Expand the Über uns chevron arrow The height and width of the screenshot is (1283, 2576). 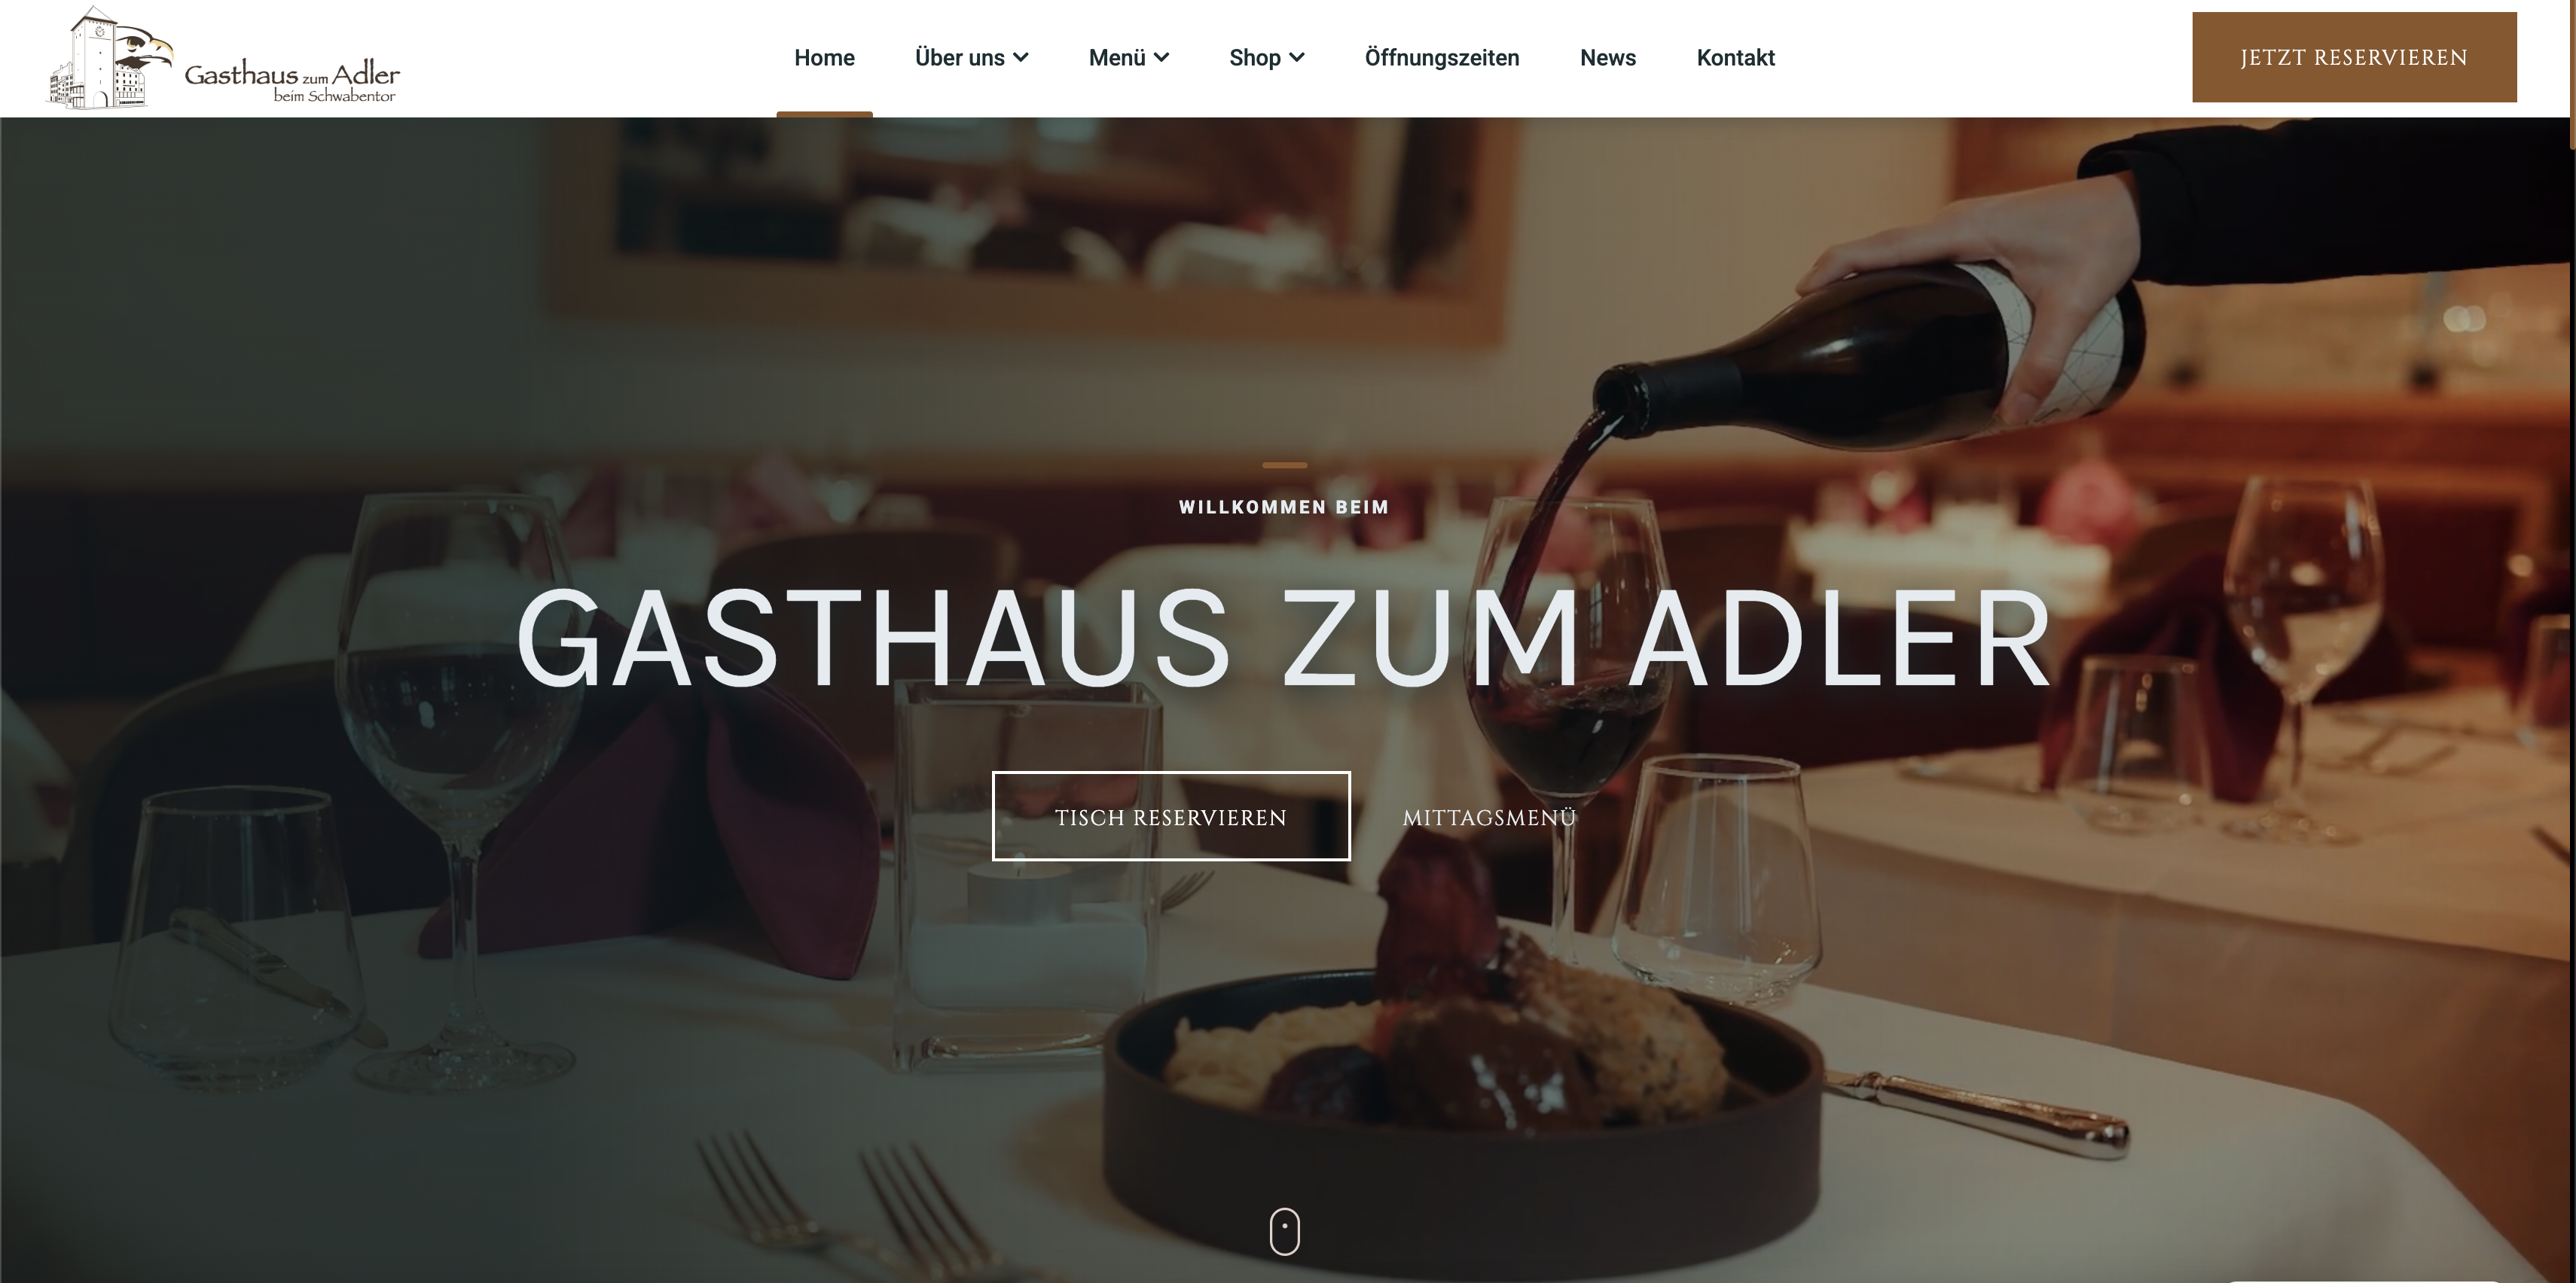point(1021,58)
